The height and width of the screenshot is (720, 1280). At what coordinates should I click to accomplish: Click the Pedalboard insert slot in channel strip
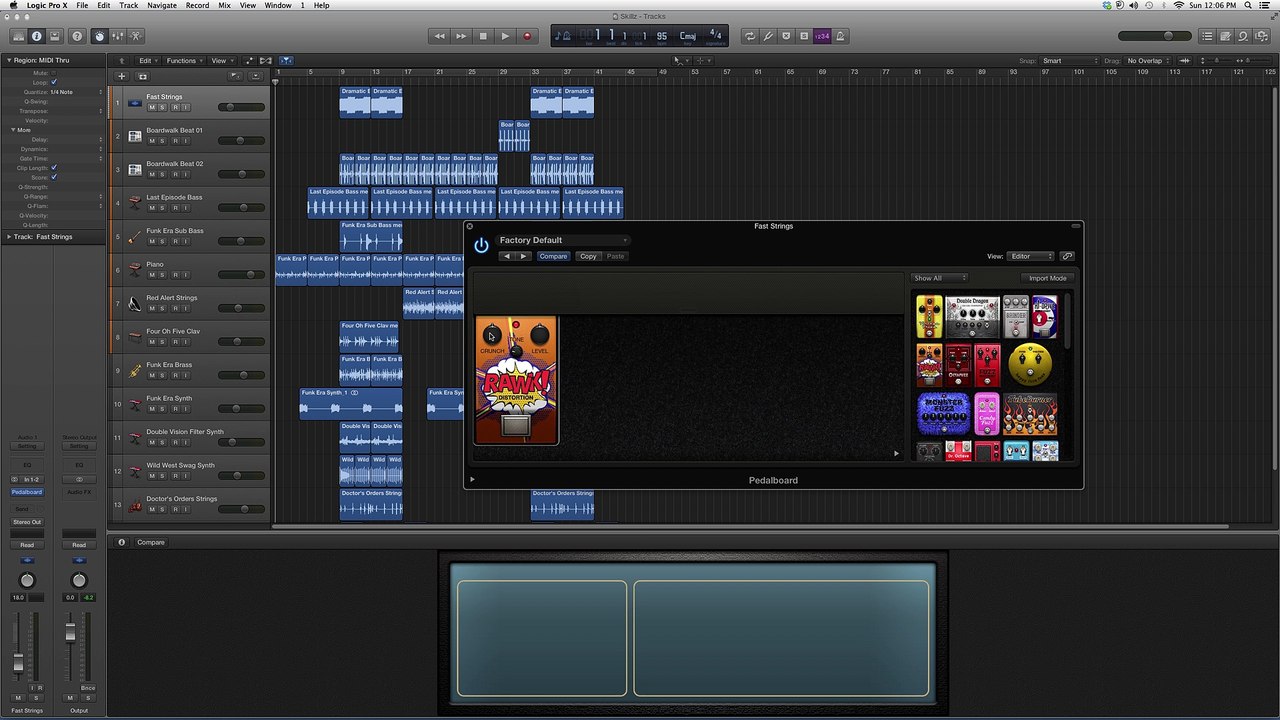click(27, 492)
